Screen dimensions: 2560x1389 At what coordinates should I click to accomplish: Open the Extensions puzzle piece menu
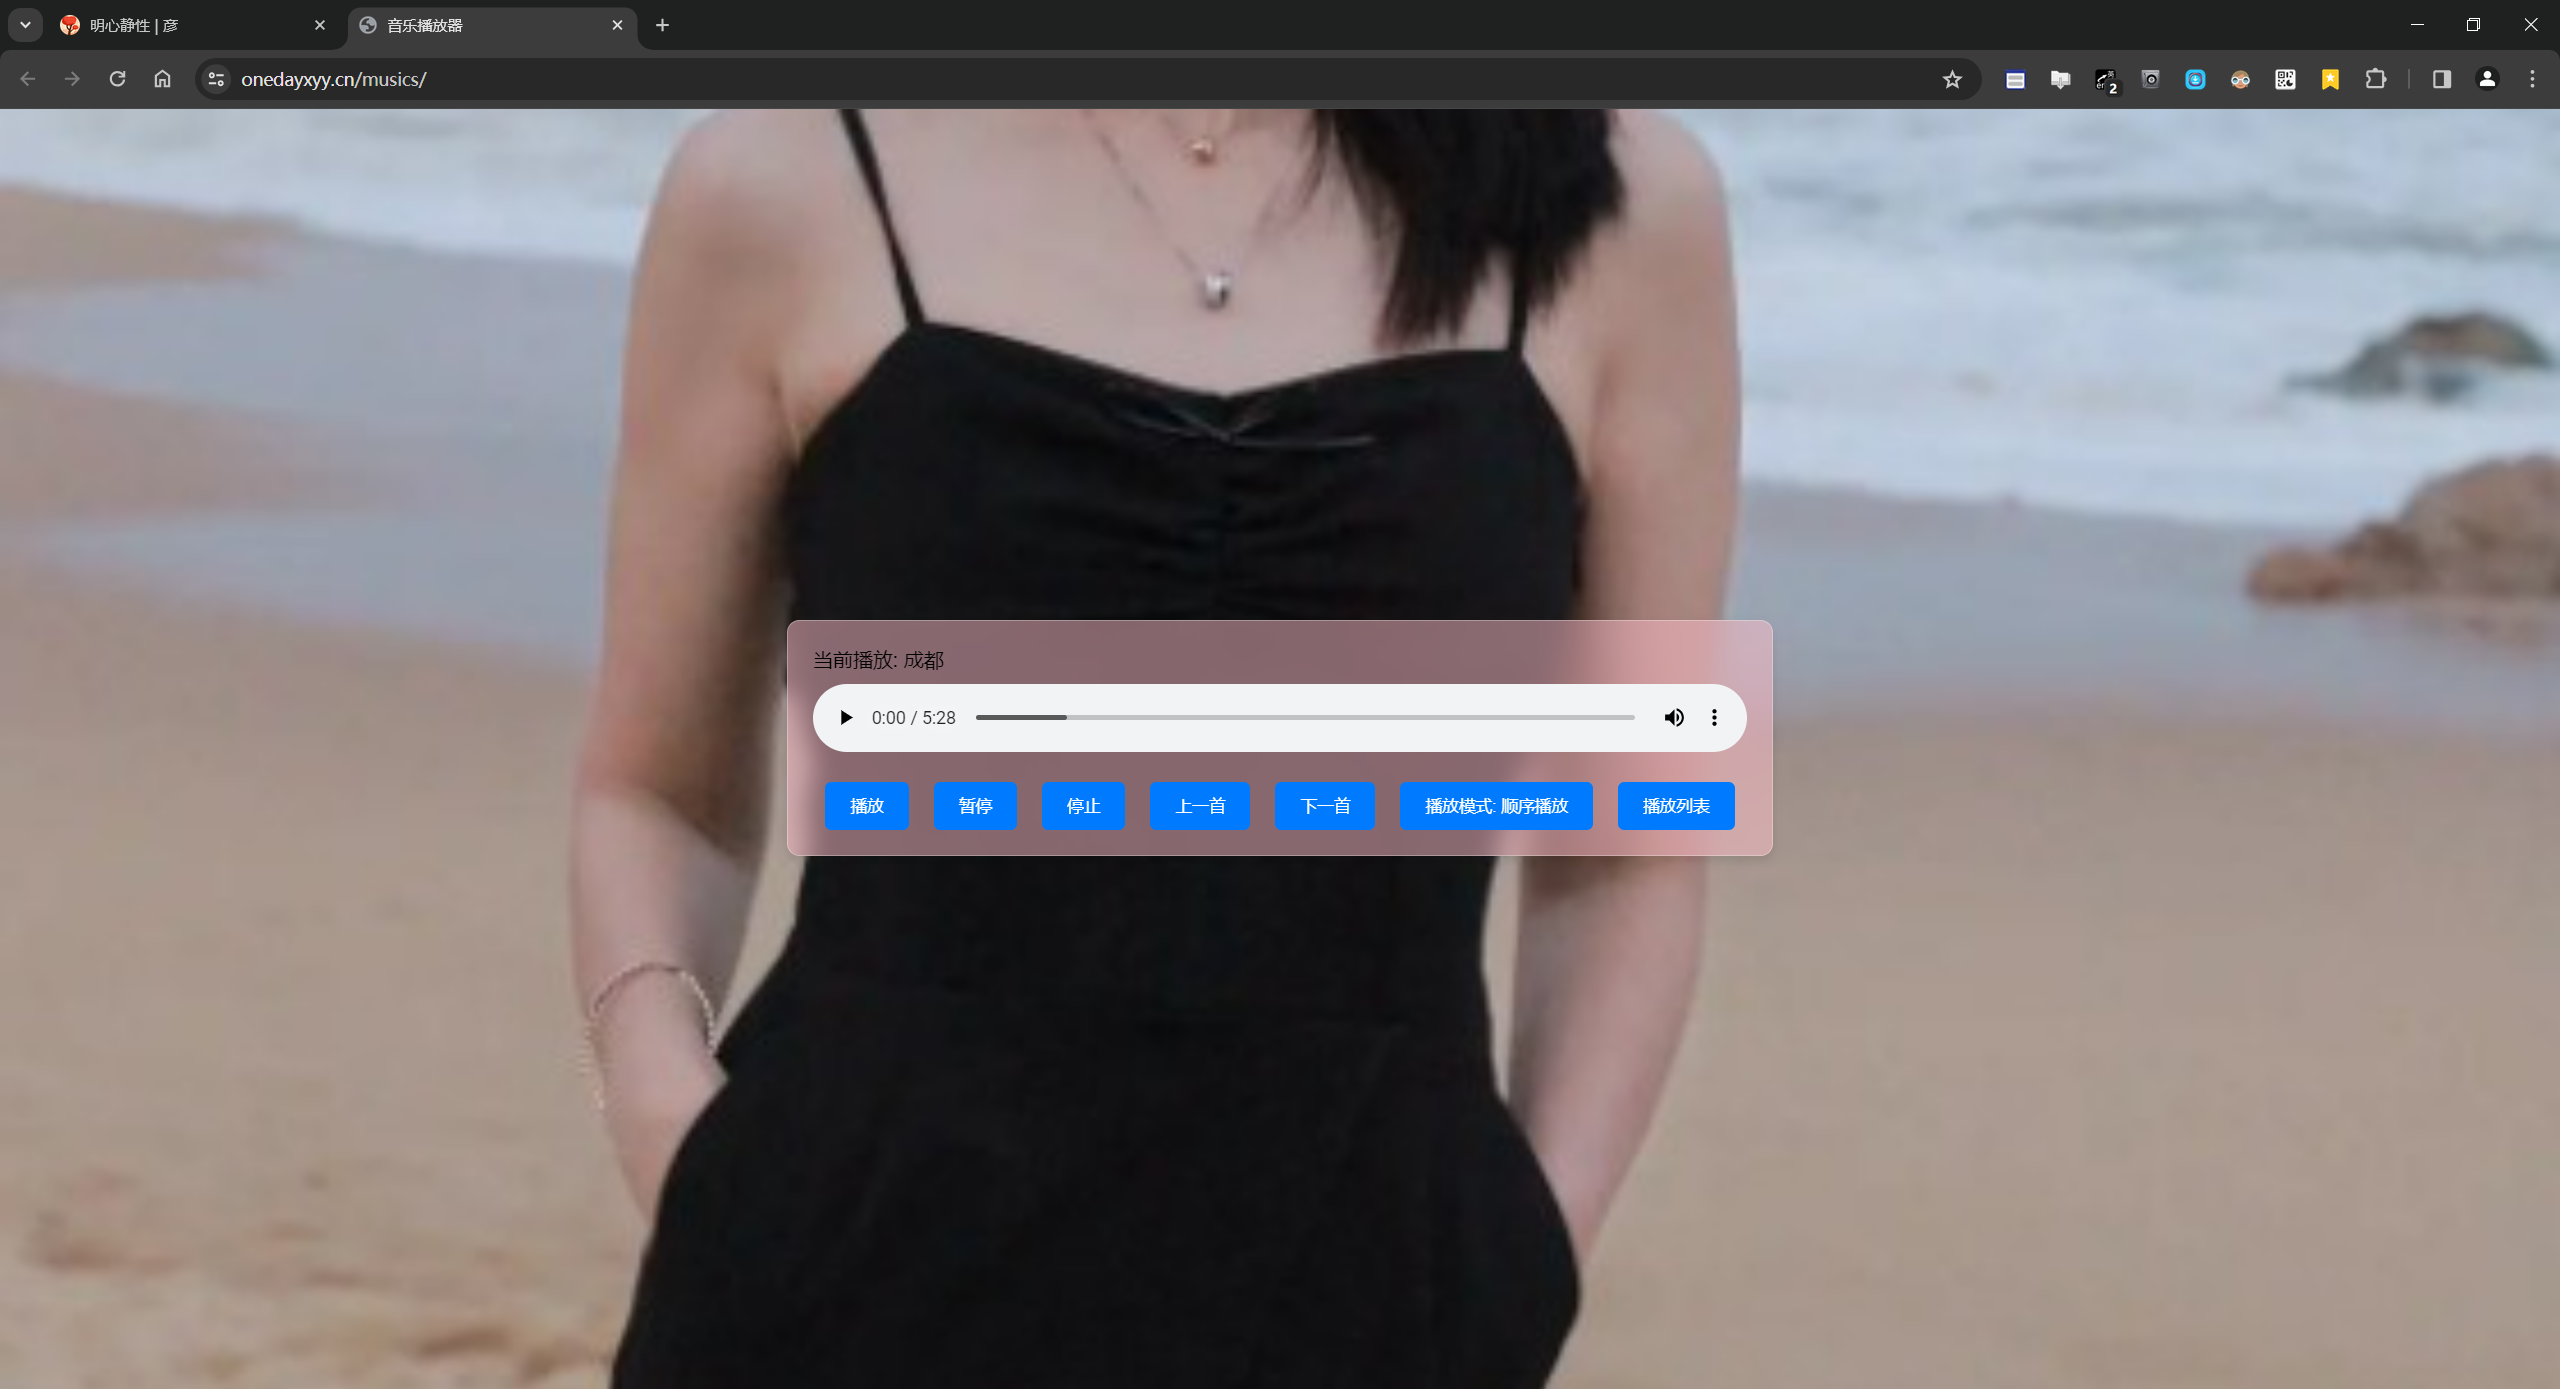2375,79
